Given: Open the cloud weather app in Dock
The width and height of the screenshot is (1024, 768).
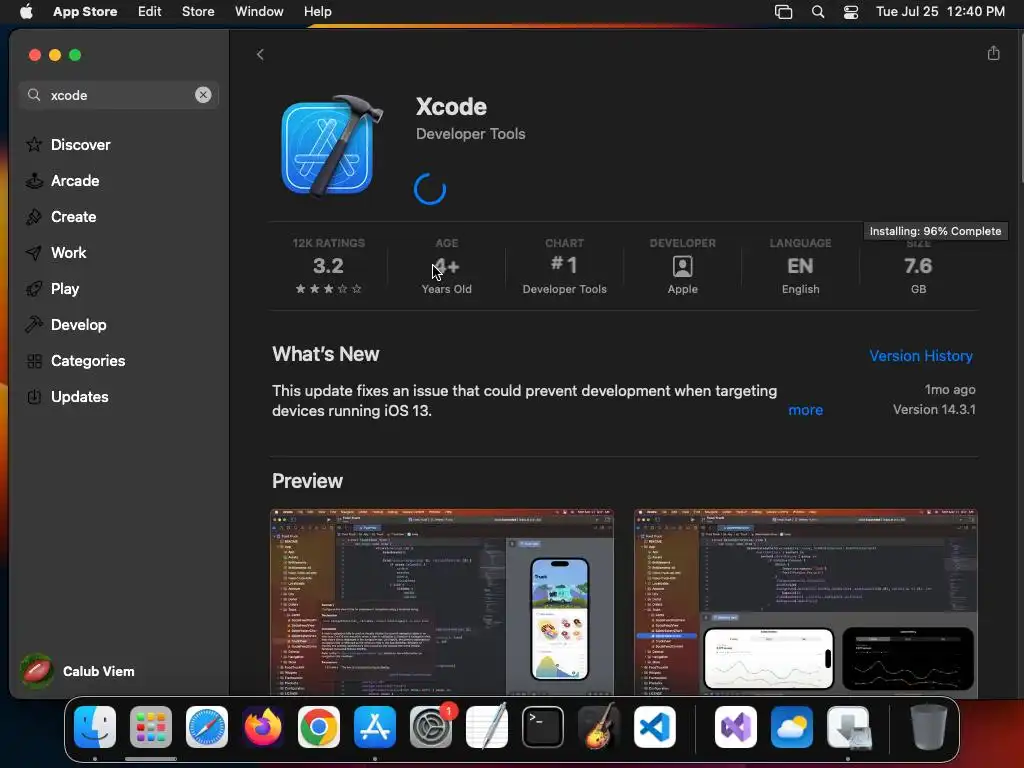Looking at the screenshot, I should pyautogui.click(x=792, y=727).
